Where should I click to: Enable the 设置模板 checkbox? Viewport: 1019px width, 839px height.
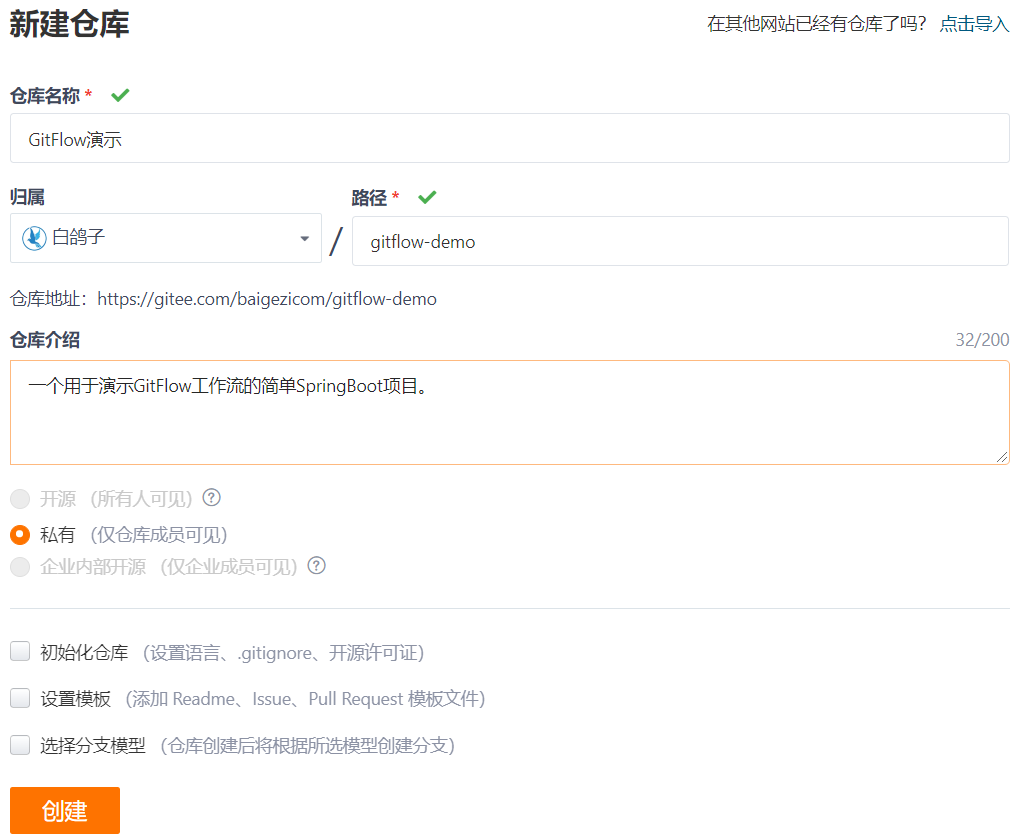[20, 698]
